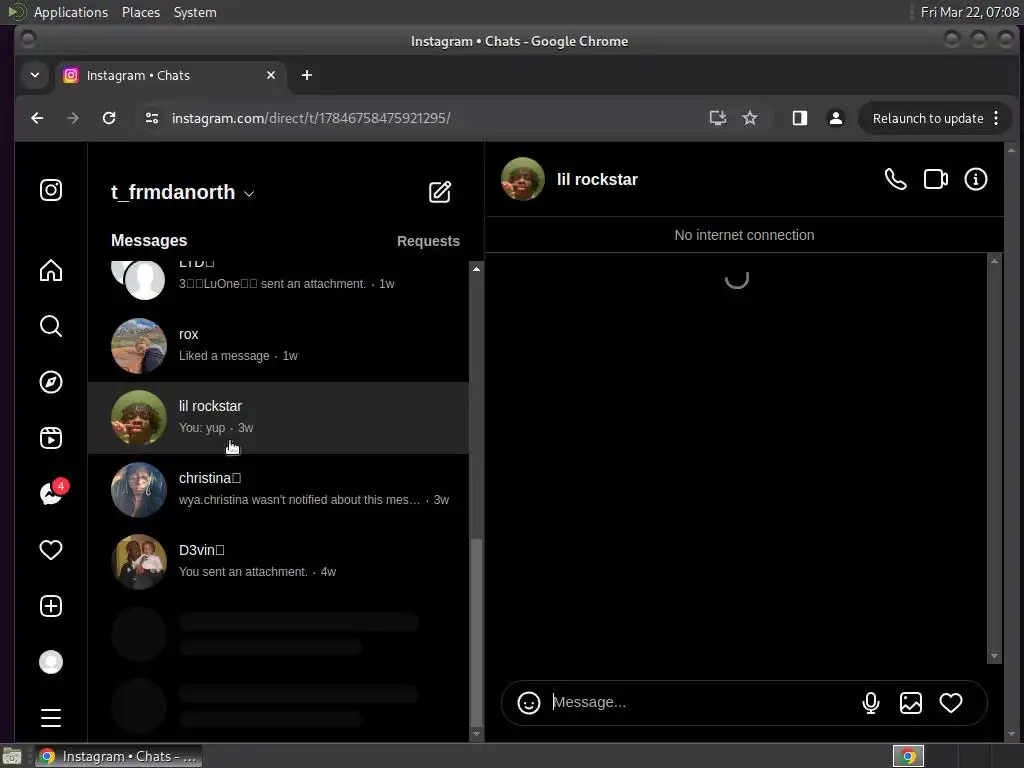The image size is (1024, 768).
Task: Start an audio call with lil rockstar
Action: click(895, 179)
